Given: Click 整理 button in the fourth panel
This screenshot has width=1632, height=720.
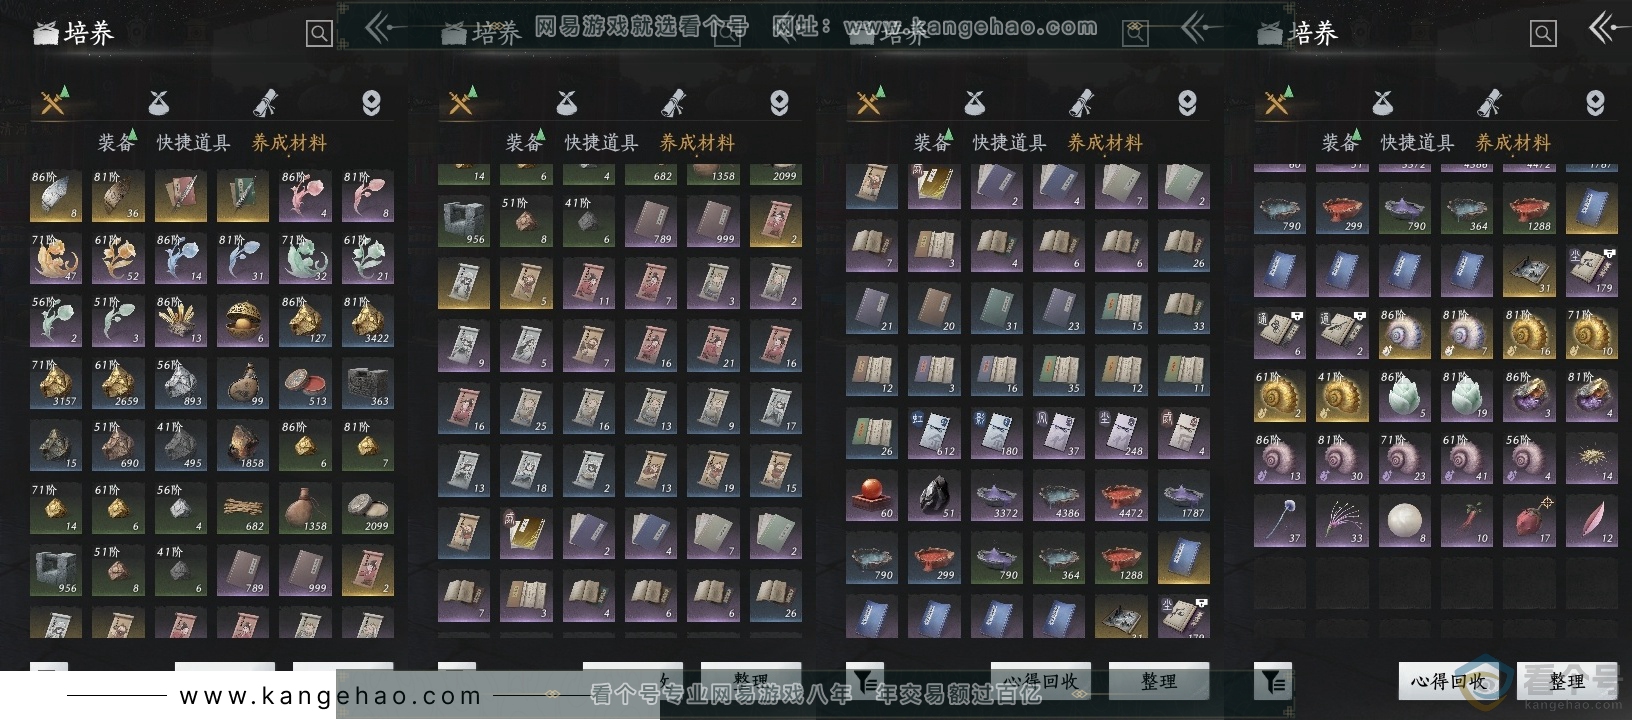Looking at the screenshot, I should coord(1566,681).
